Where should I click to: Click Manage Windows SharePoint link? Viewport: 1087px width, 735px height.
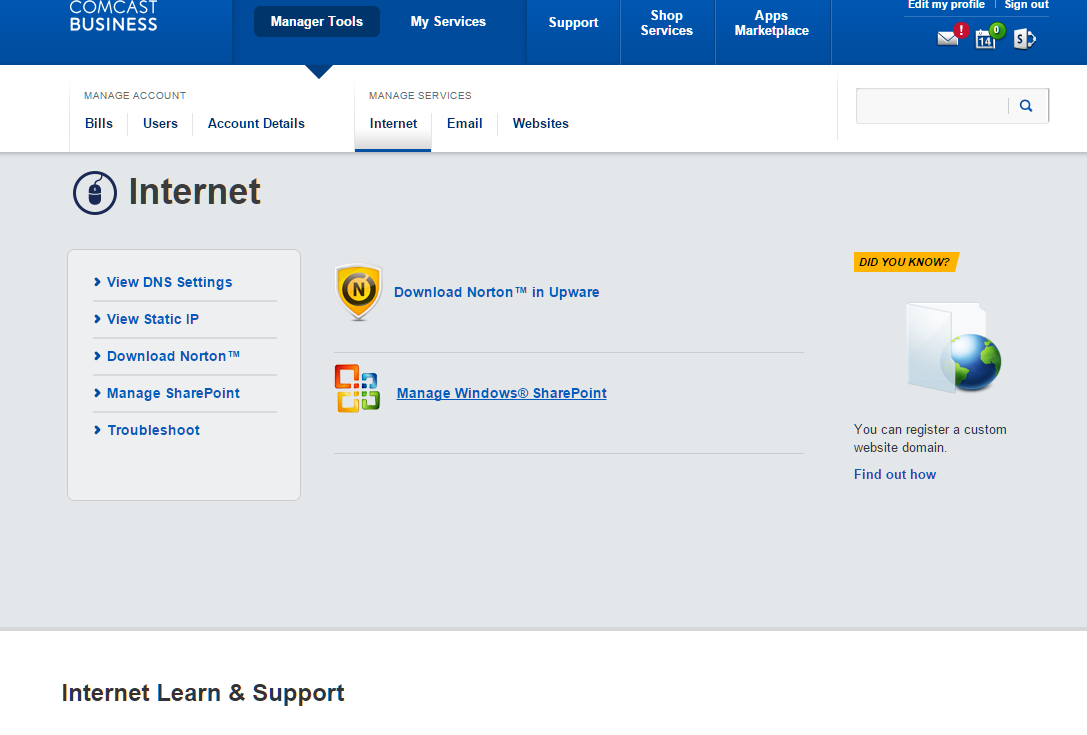pyautogui.click(x=501, y=394)
